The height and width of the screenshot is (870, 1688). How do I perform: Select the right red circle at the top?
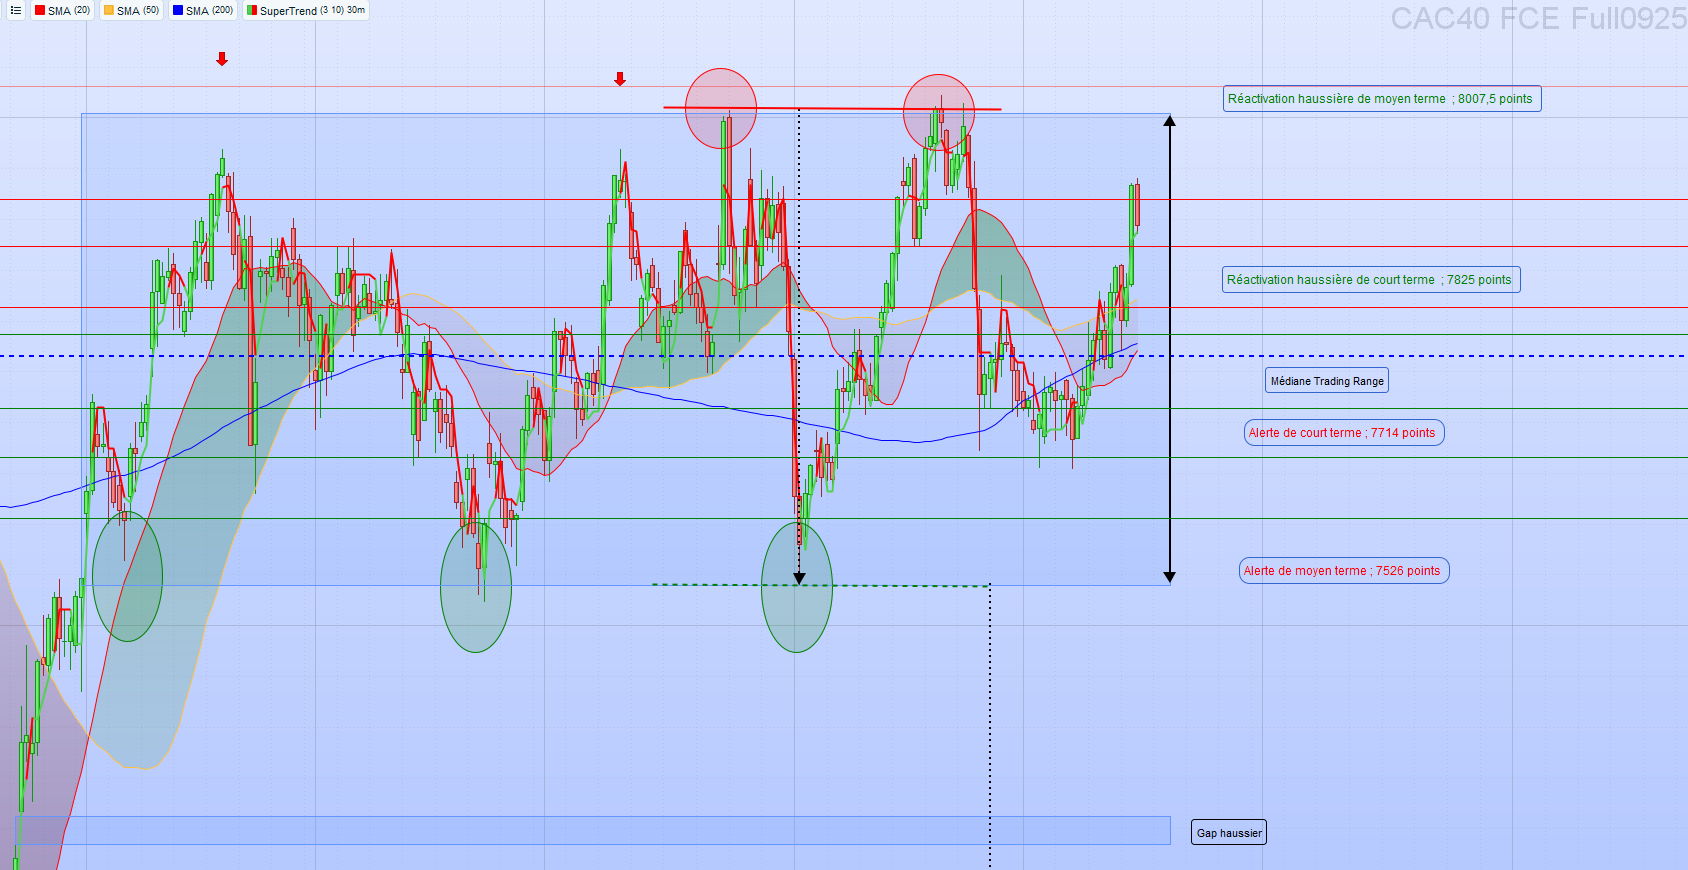point(939,112)
